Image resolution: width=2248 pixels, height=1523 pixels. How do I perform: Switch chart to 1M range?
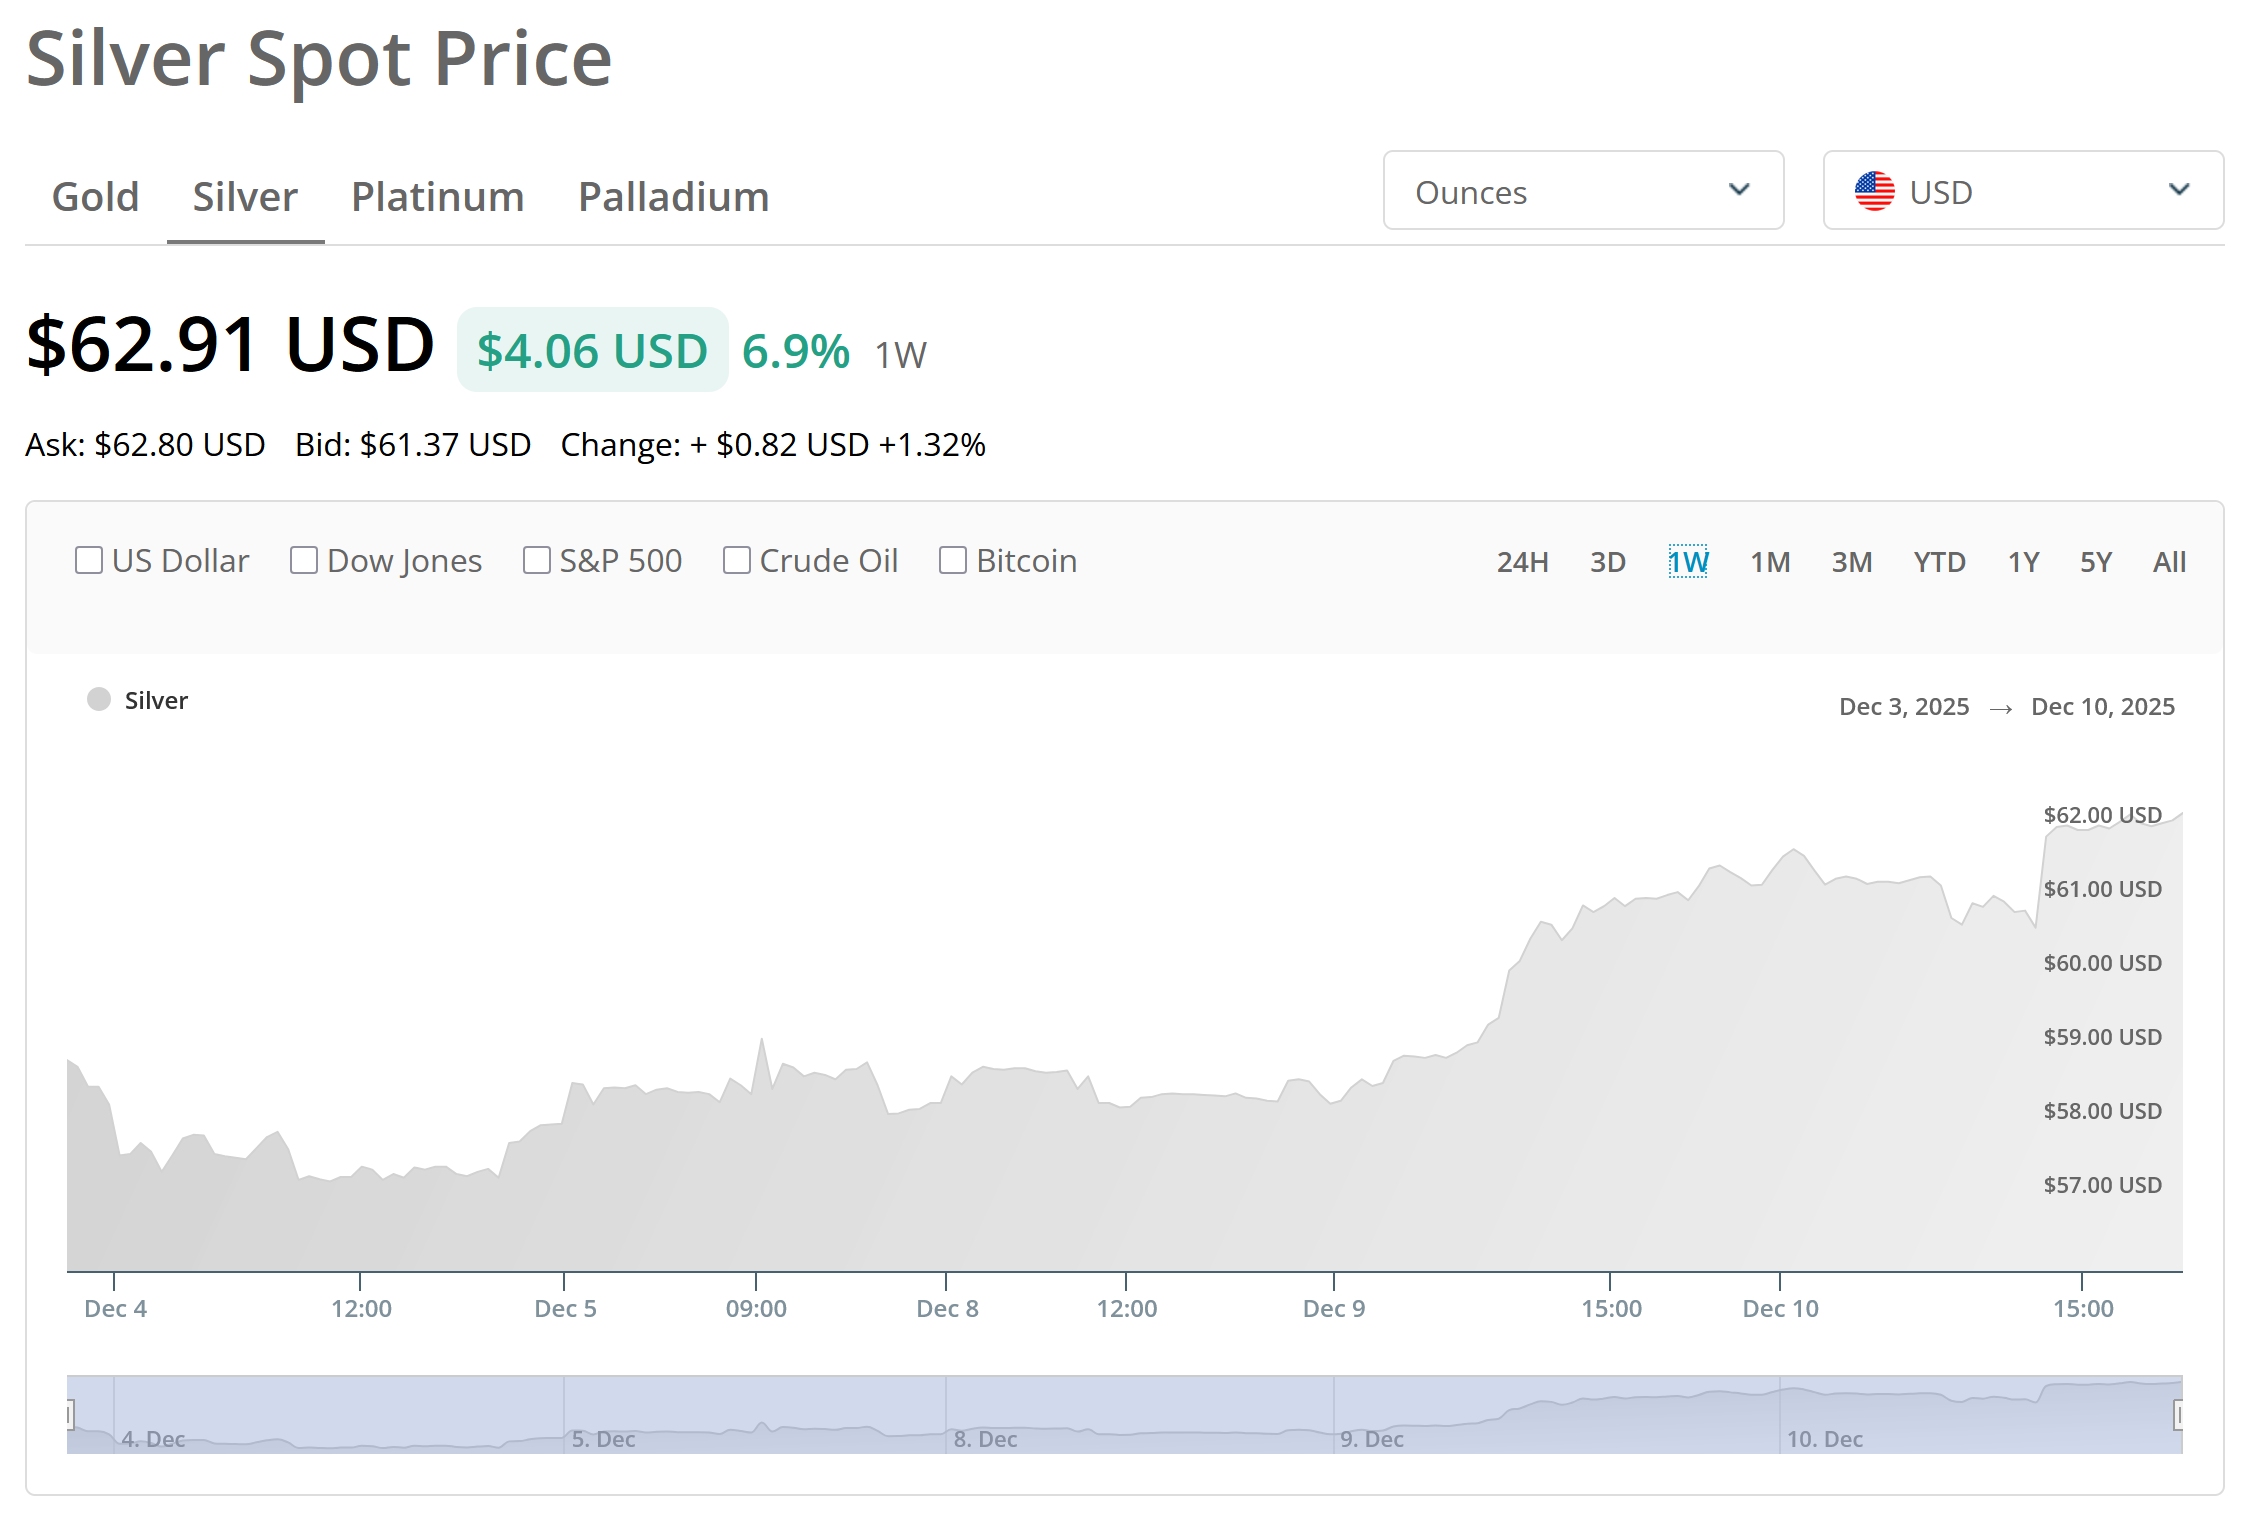[x=1769, y=562]
